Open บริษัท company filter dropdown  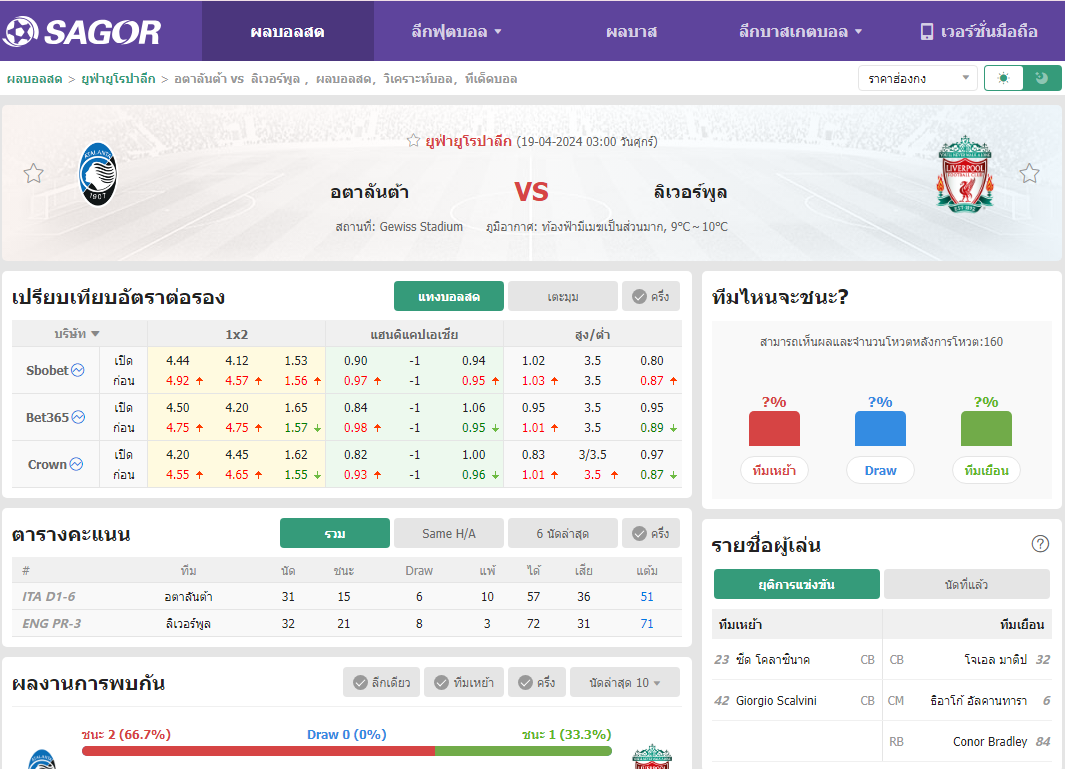coord(77,334)
